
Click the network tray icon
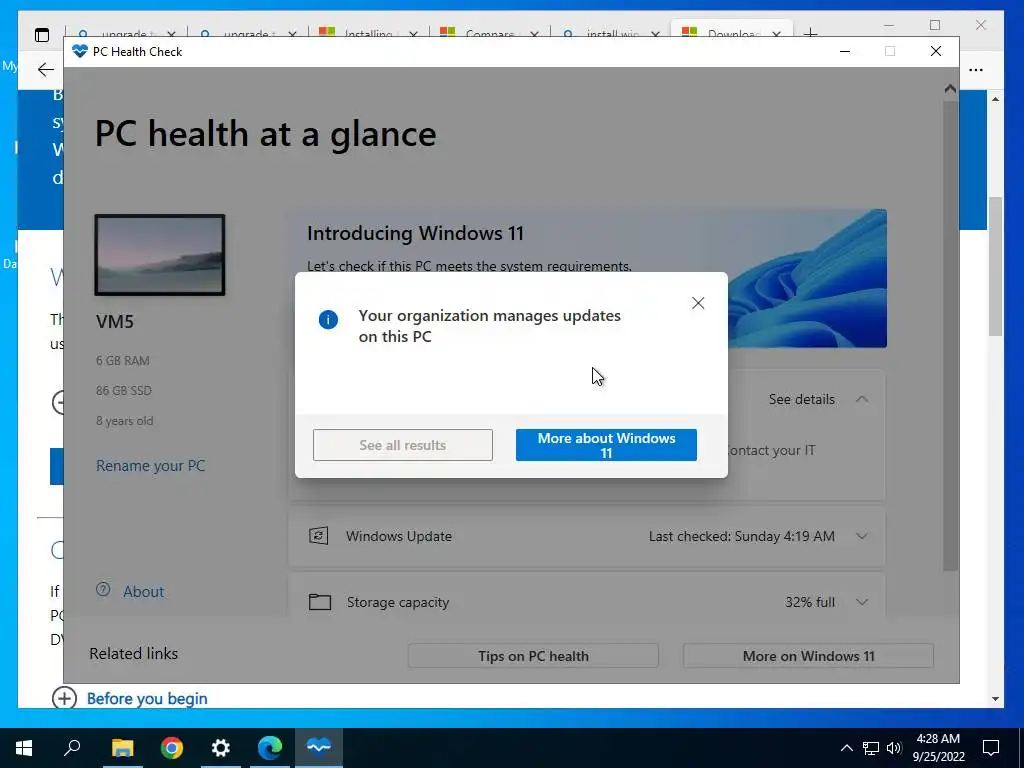point(871,748)
